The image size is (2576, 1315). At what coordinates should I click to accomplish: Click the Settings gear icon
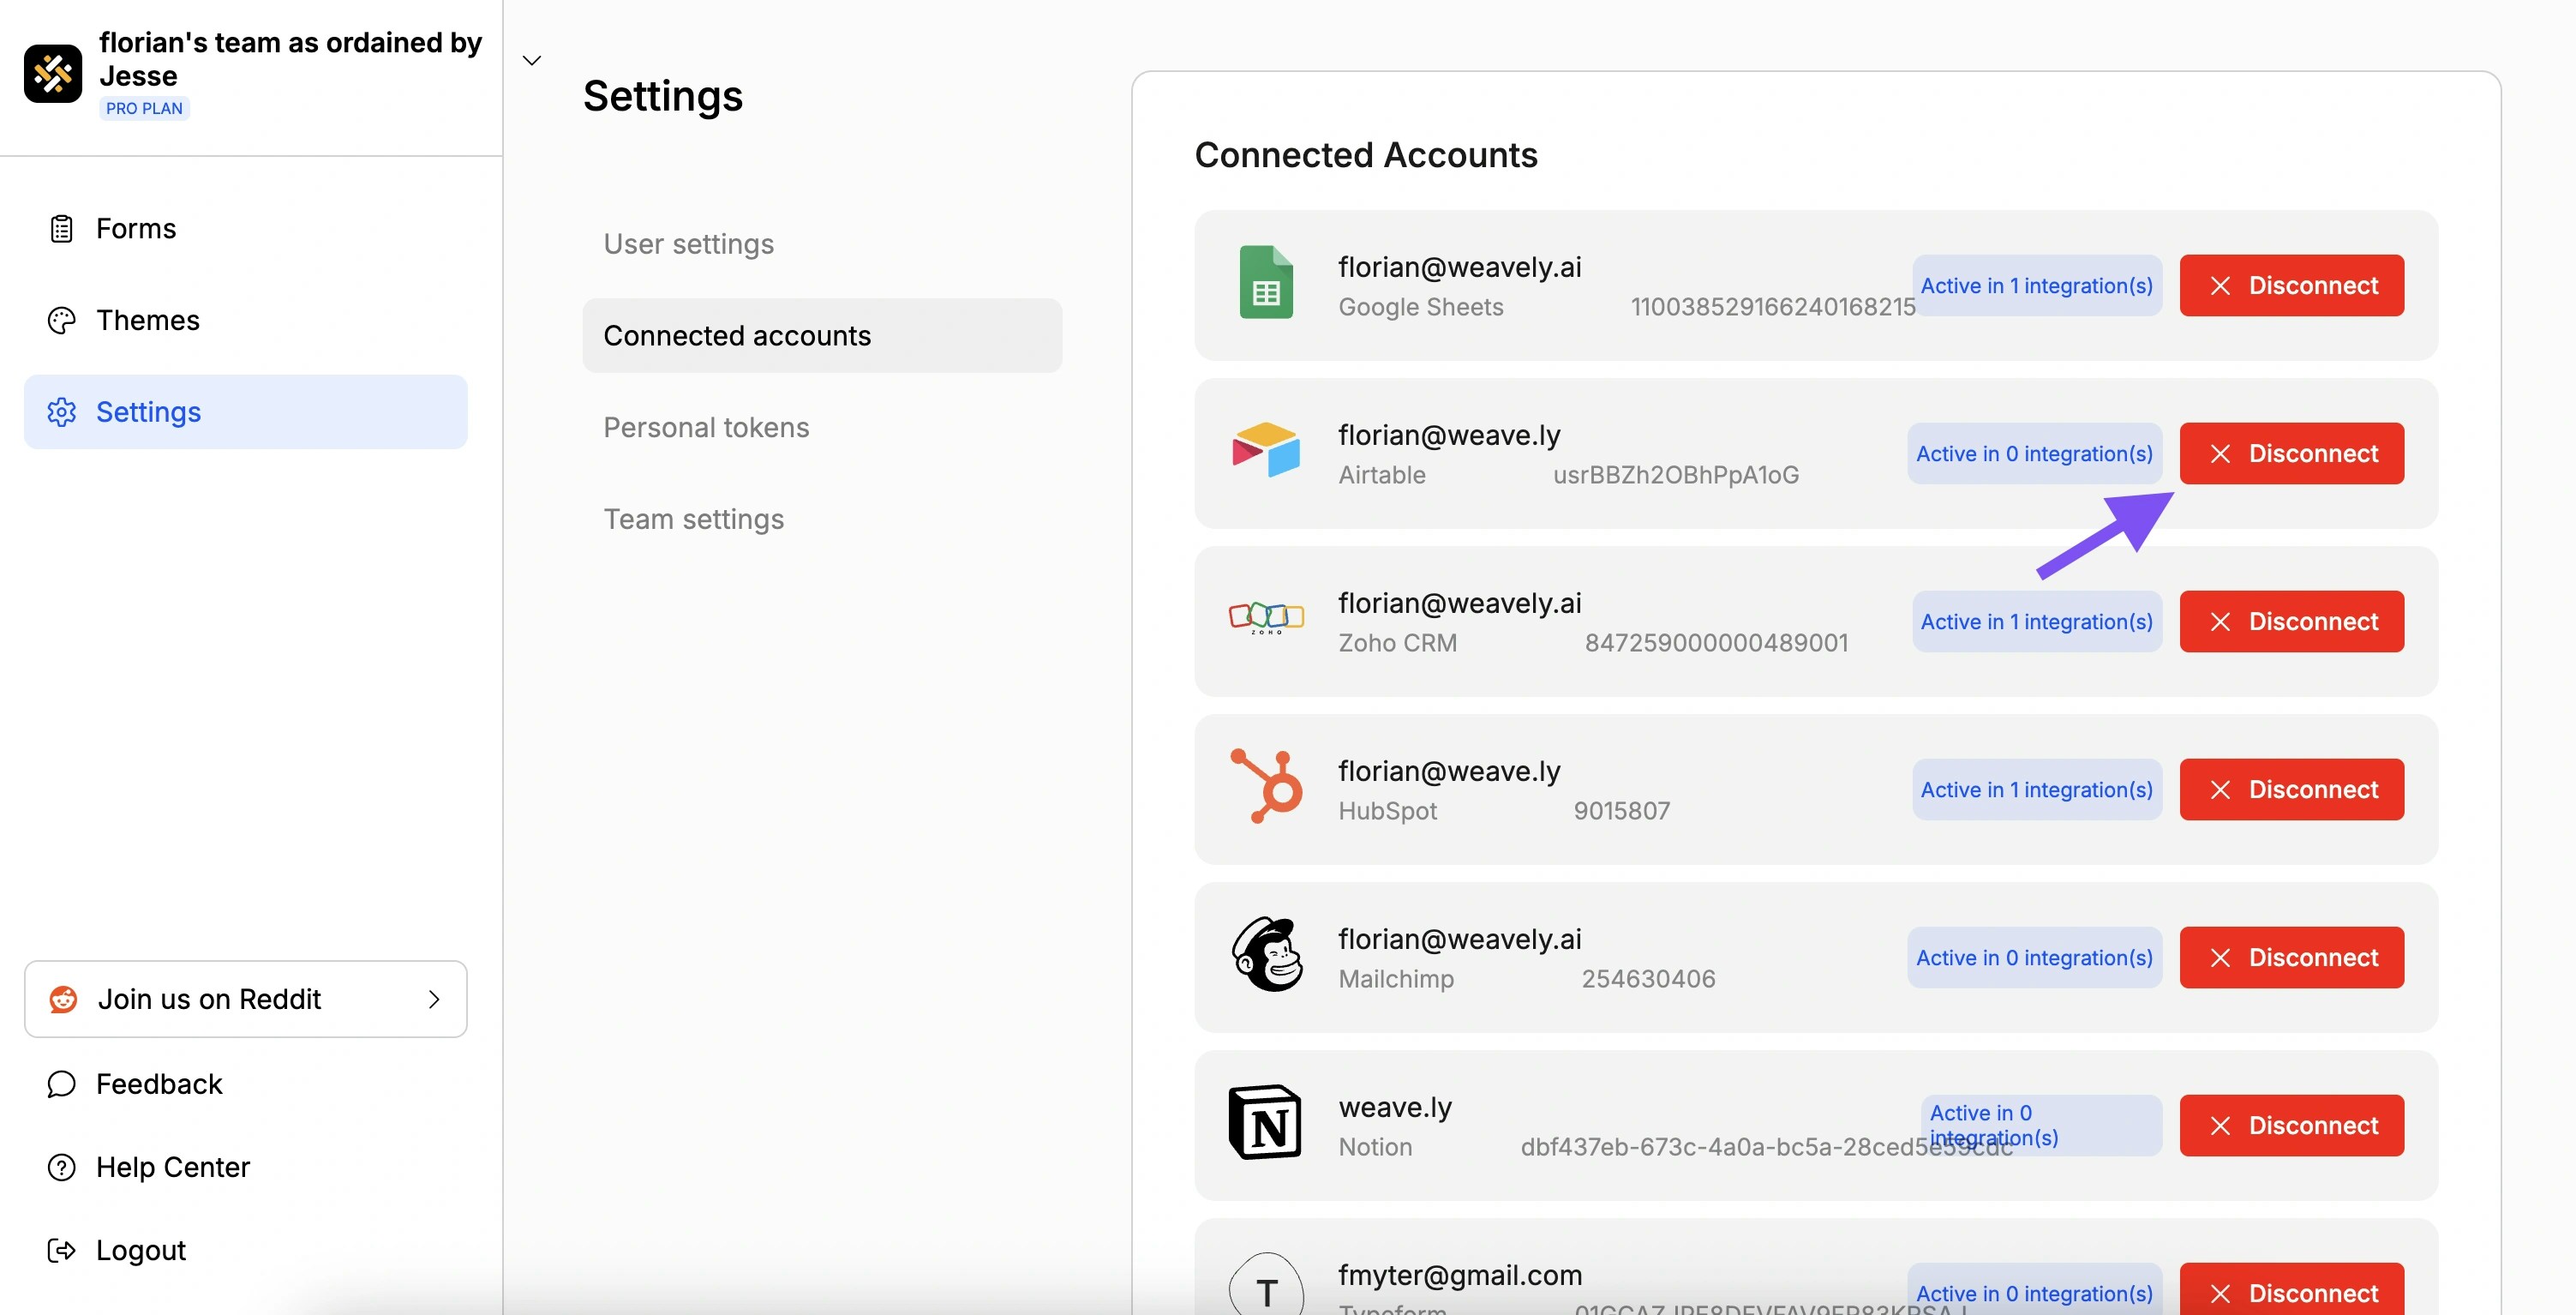61,411
